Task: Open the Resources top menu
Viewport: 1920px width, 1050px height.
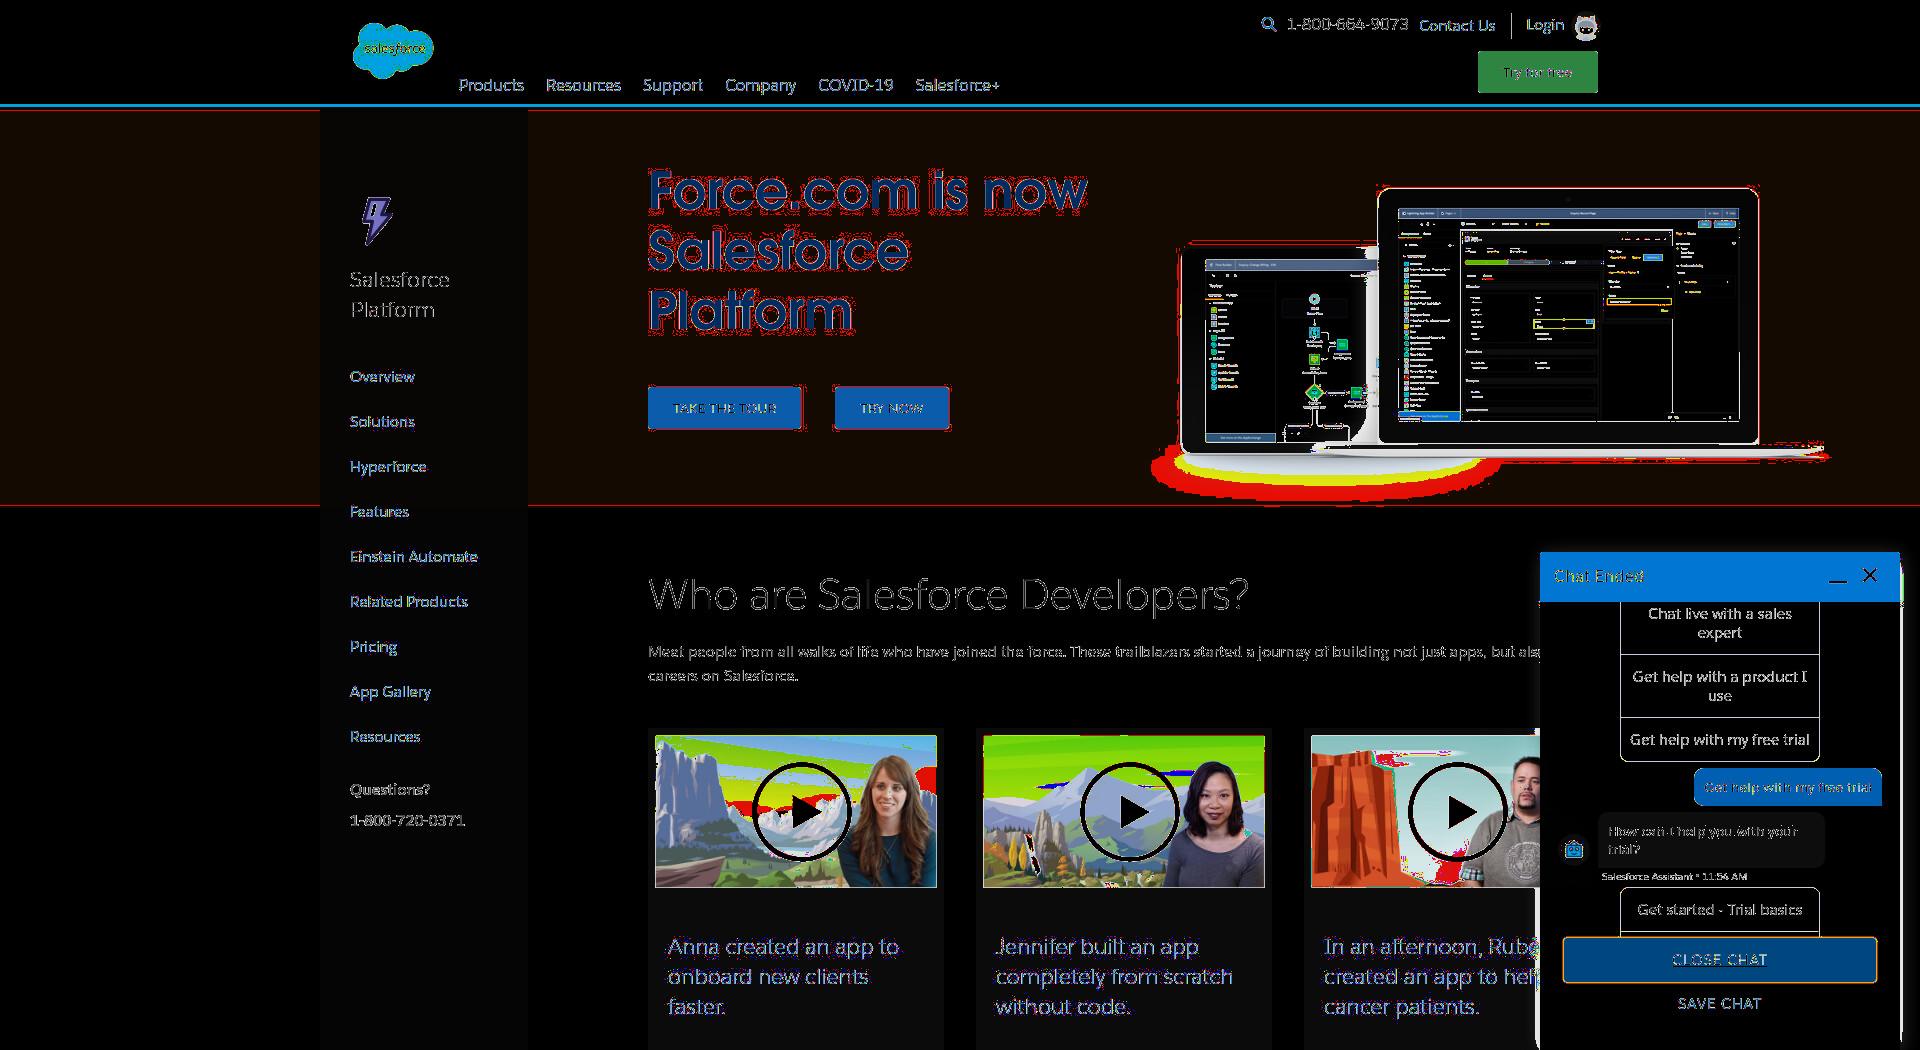Action: pyautogui.click(x=583, y=85)
